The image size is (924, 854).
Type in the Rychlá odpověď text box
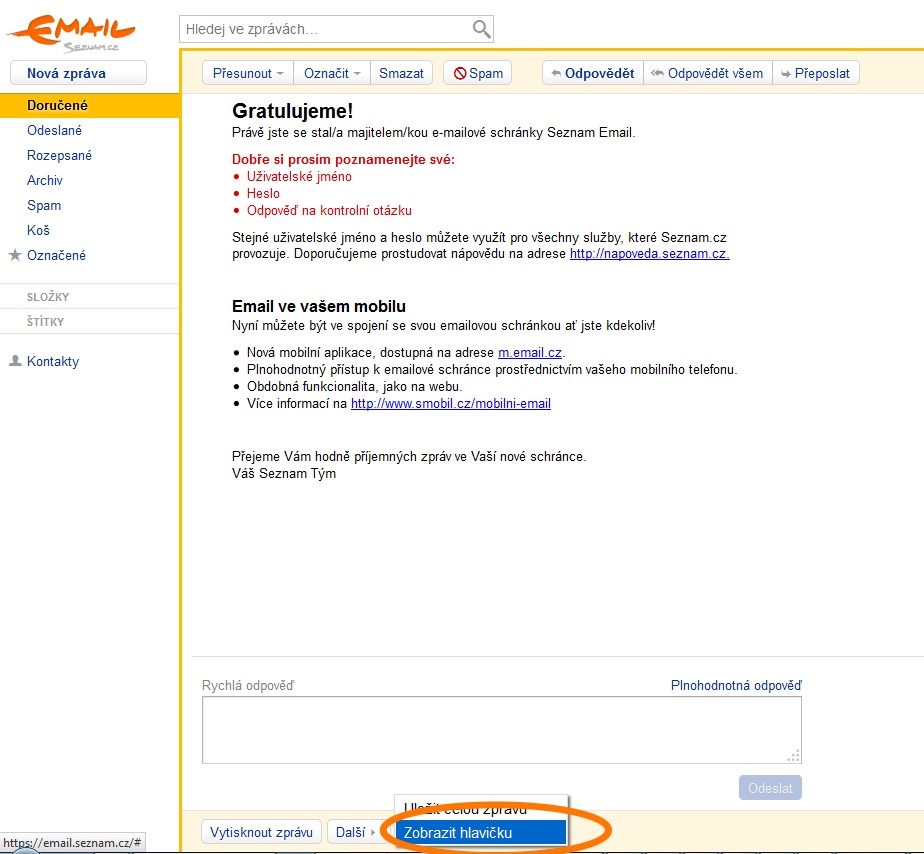(501, 730)
